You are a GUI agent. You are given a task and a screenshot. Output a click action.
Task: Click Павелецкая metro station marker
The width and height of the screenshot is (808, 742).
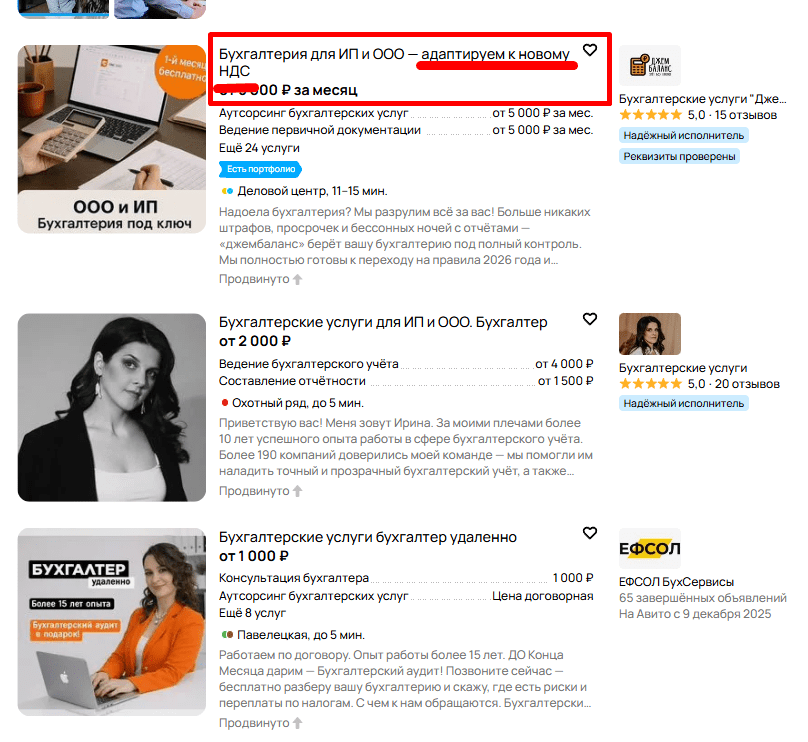point(227,635)
